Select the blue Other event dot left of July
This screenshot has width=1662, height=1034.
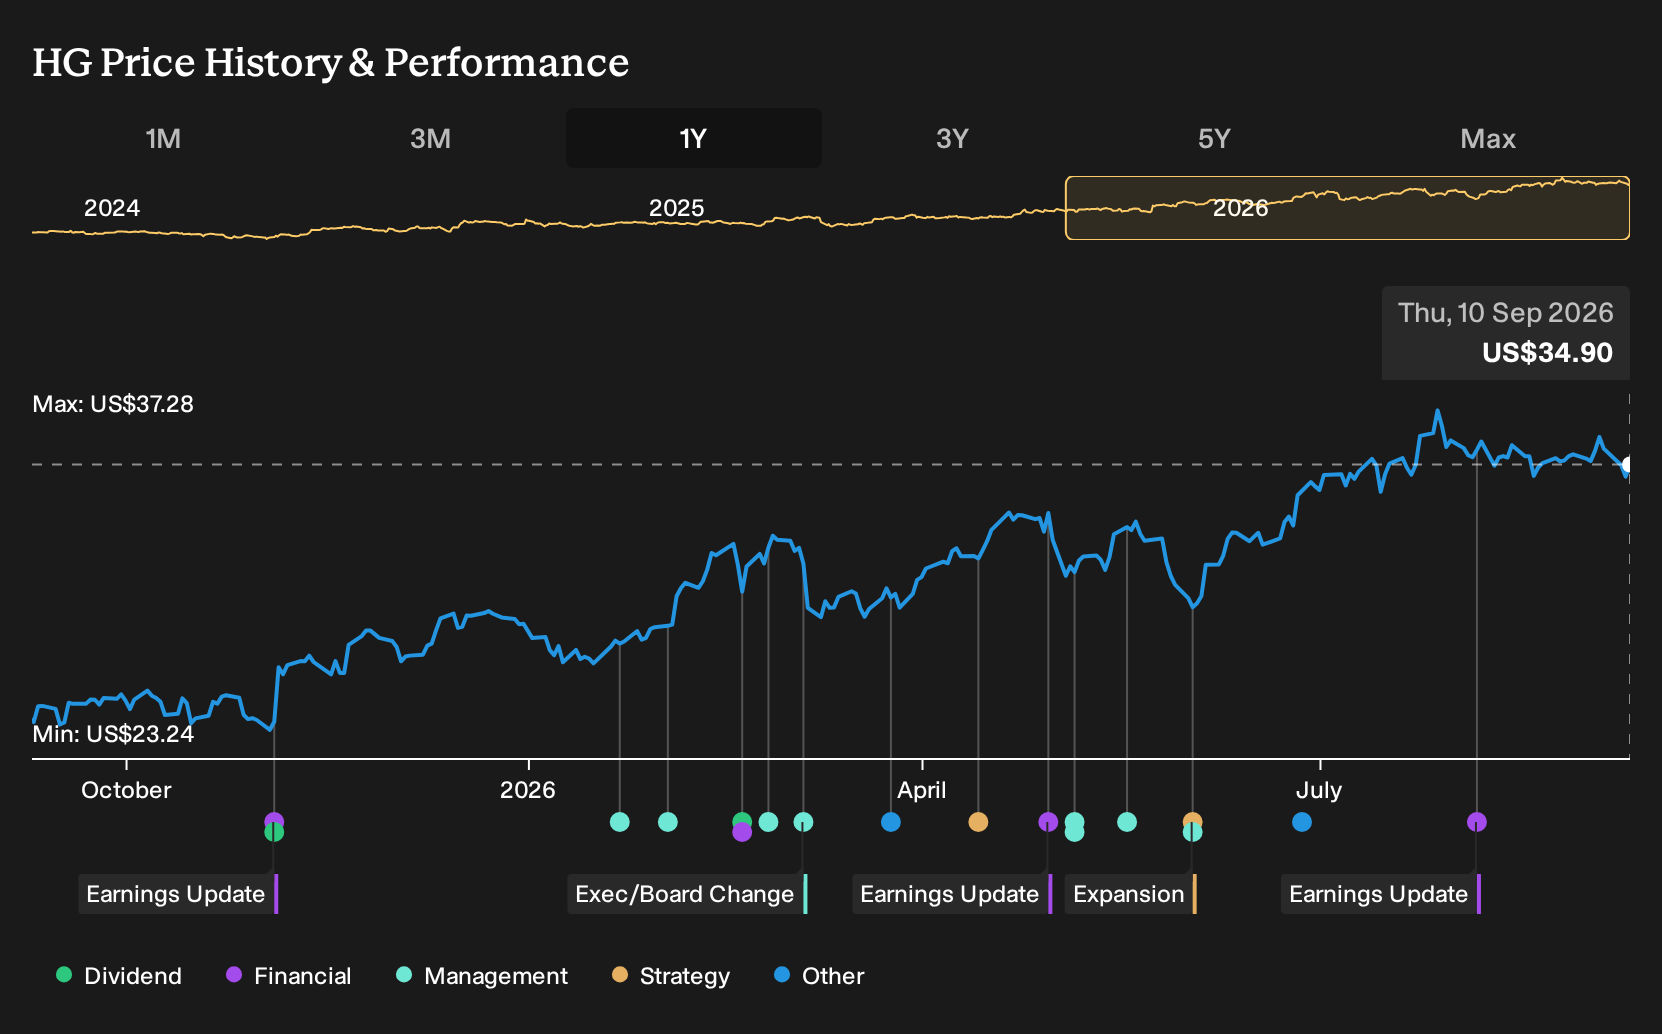click(1302, 822)
